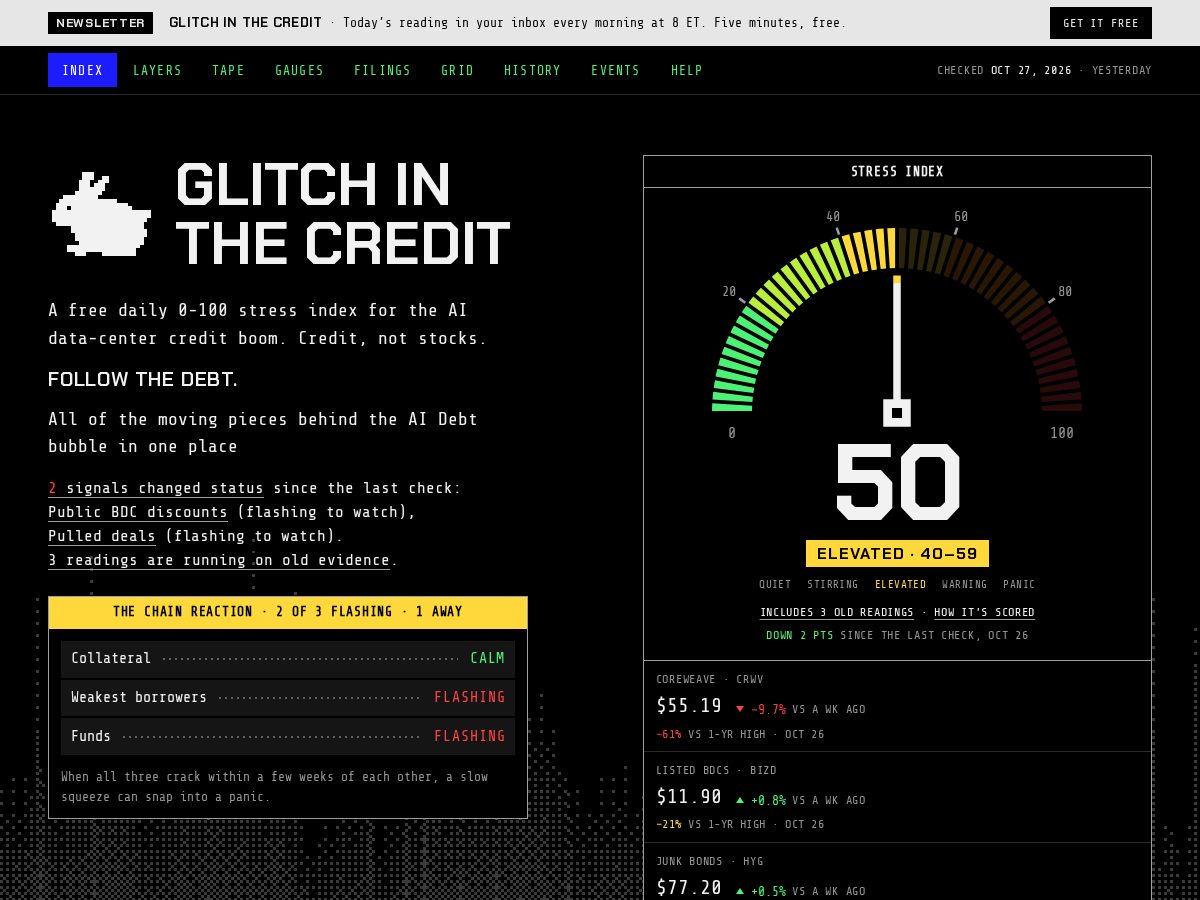Viewport: 1200px width, 900px height.
Task: Click the -61% vs 1-yr high value
Action: [x=669, y=734]
